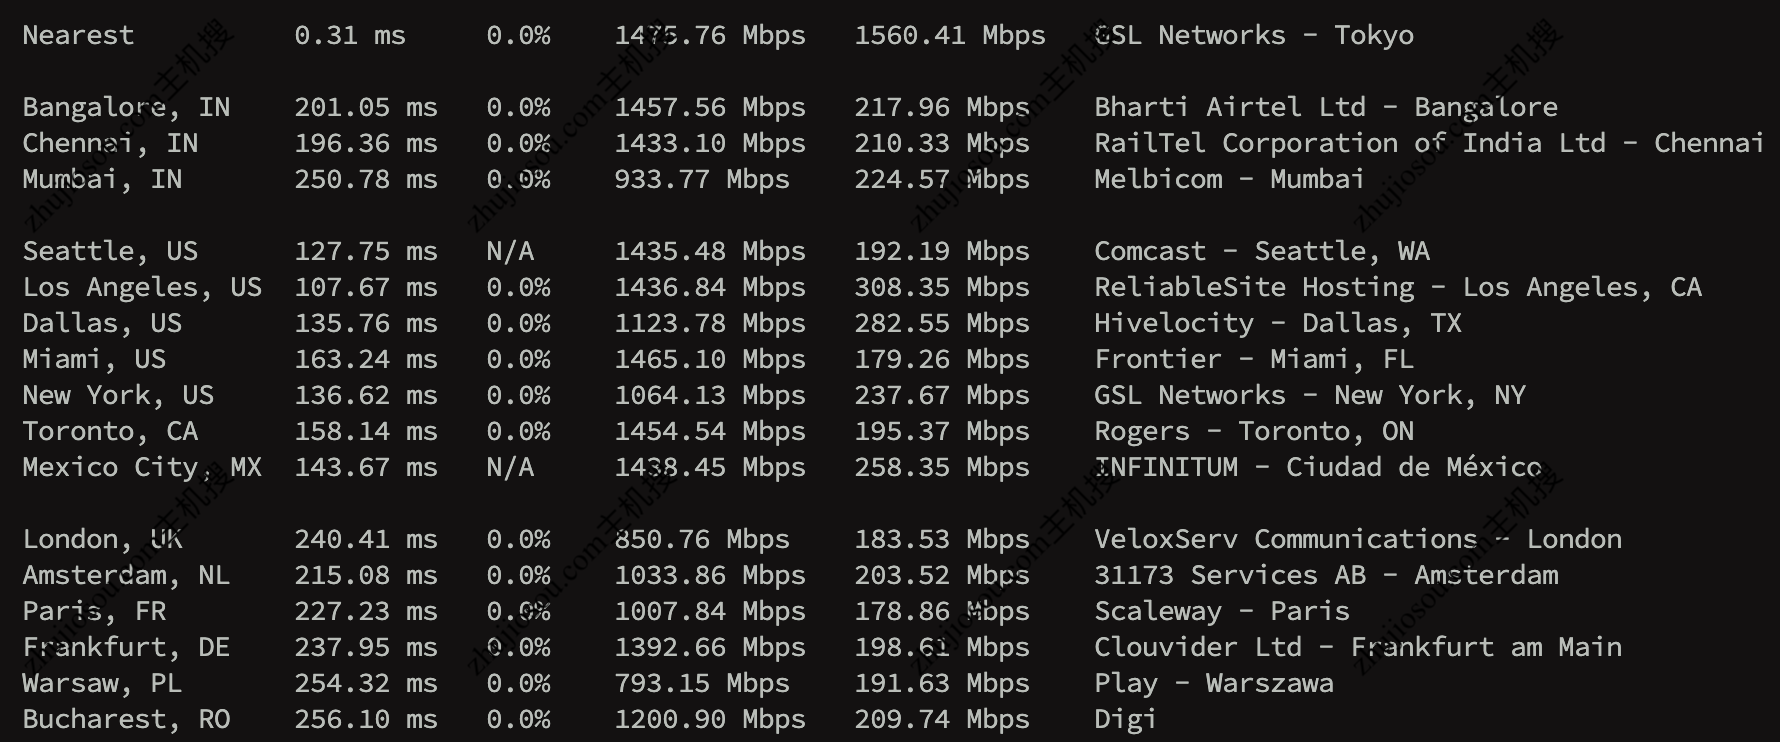Screen dimensions: 1780x742
Task: Select Bharti Airtel Ltd - Bangalore text
Action: [x=1325, y=107]
